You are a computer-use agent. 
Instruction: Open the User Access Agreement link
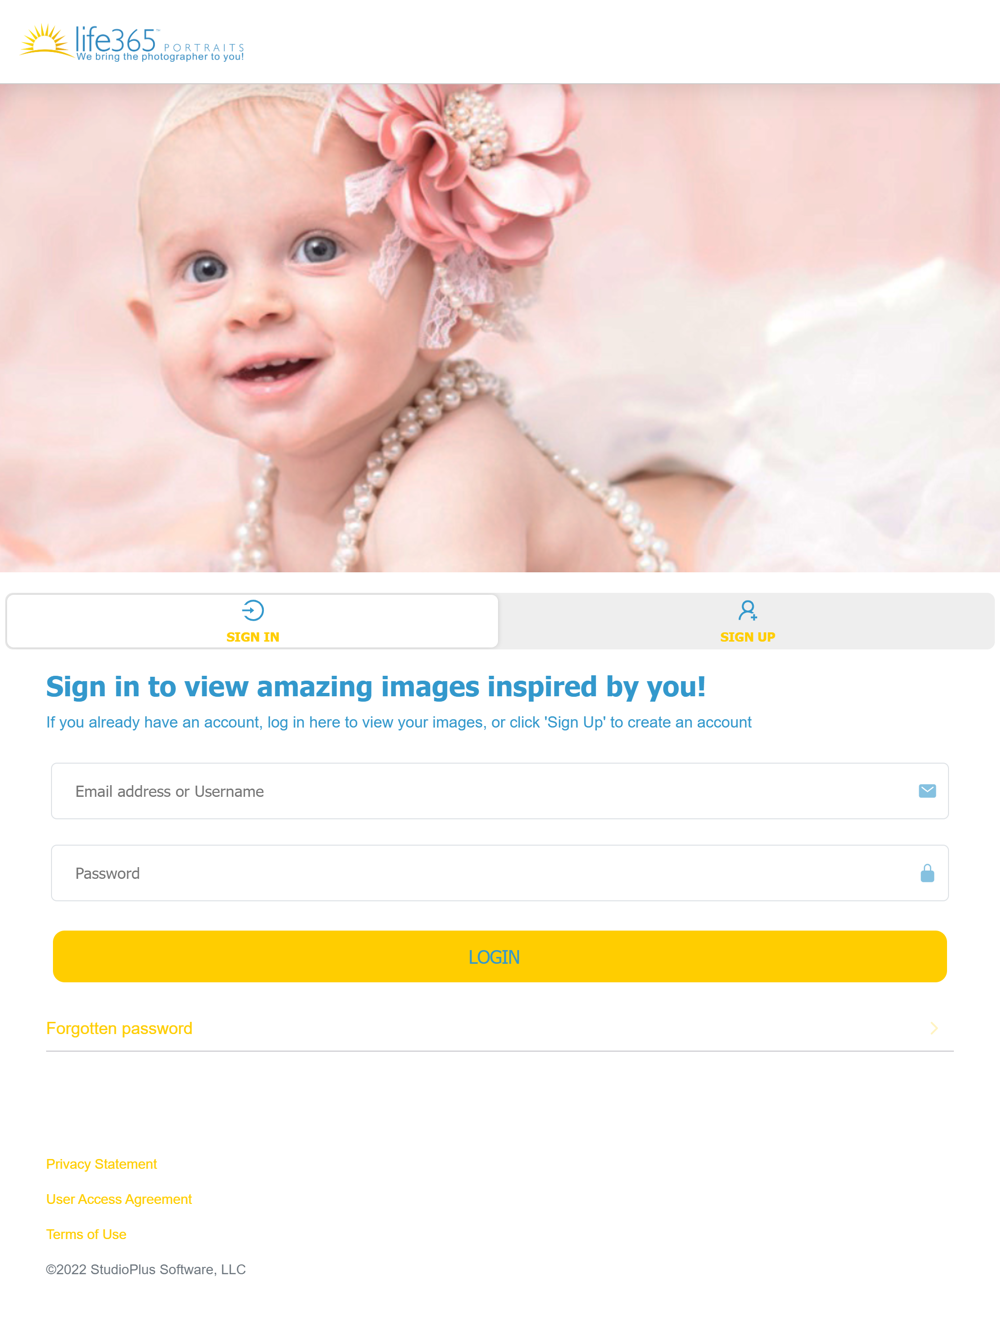click(119, 1199)
